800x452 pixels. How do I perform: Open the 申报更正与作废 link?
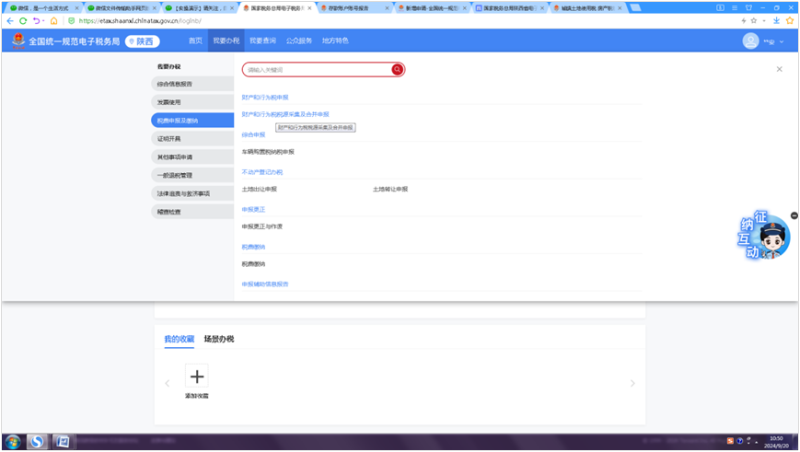262,227
